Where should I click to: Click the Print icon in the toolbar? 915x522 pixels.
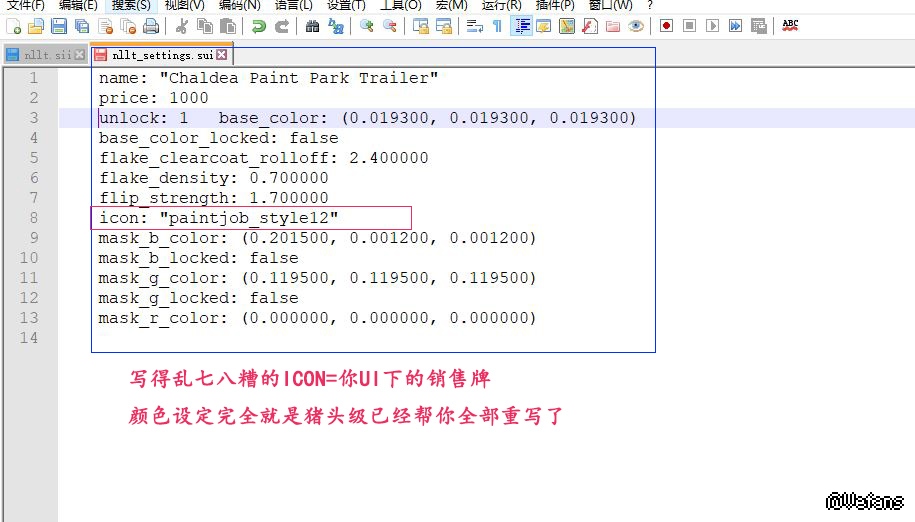(150, 26)
